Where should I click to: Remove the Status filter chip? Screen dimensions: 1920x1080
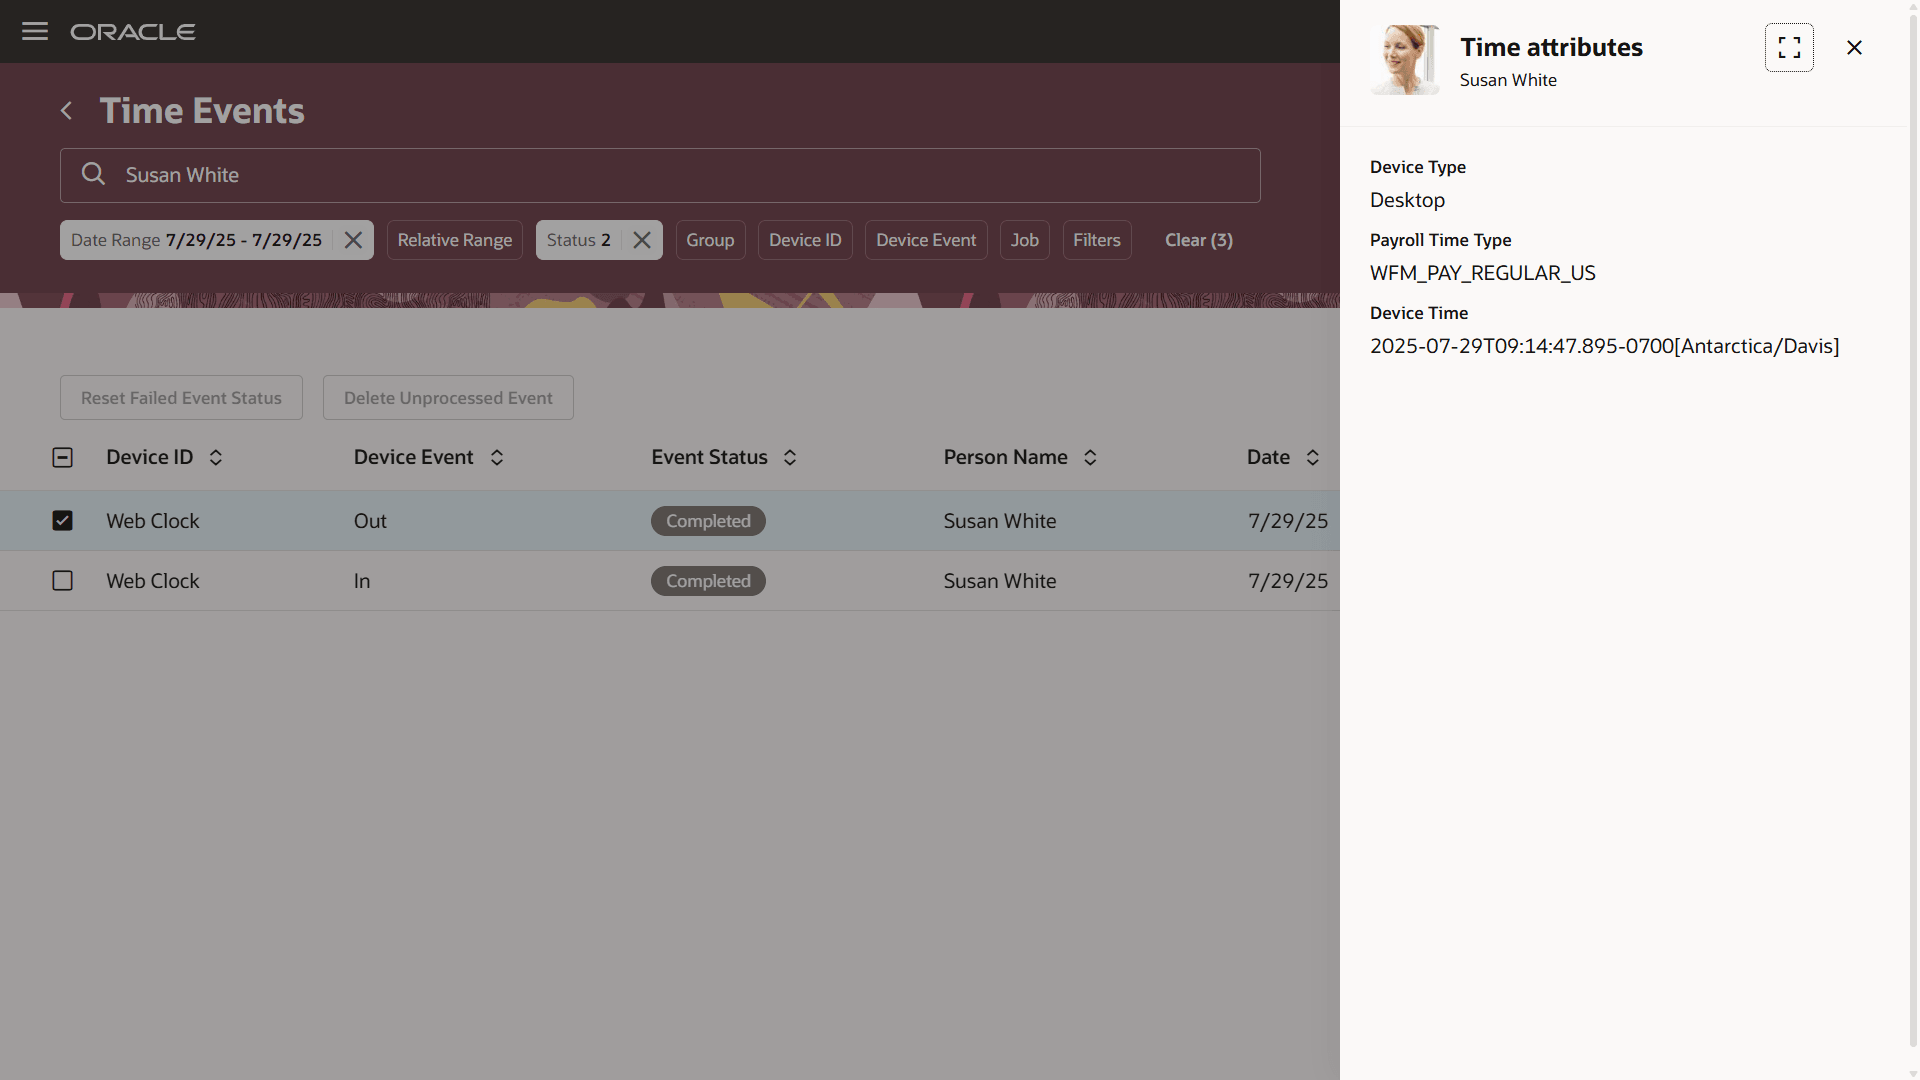(x=642, y=240)
